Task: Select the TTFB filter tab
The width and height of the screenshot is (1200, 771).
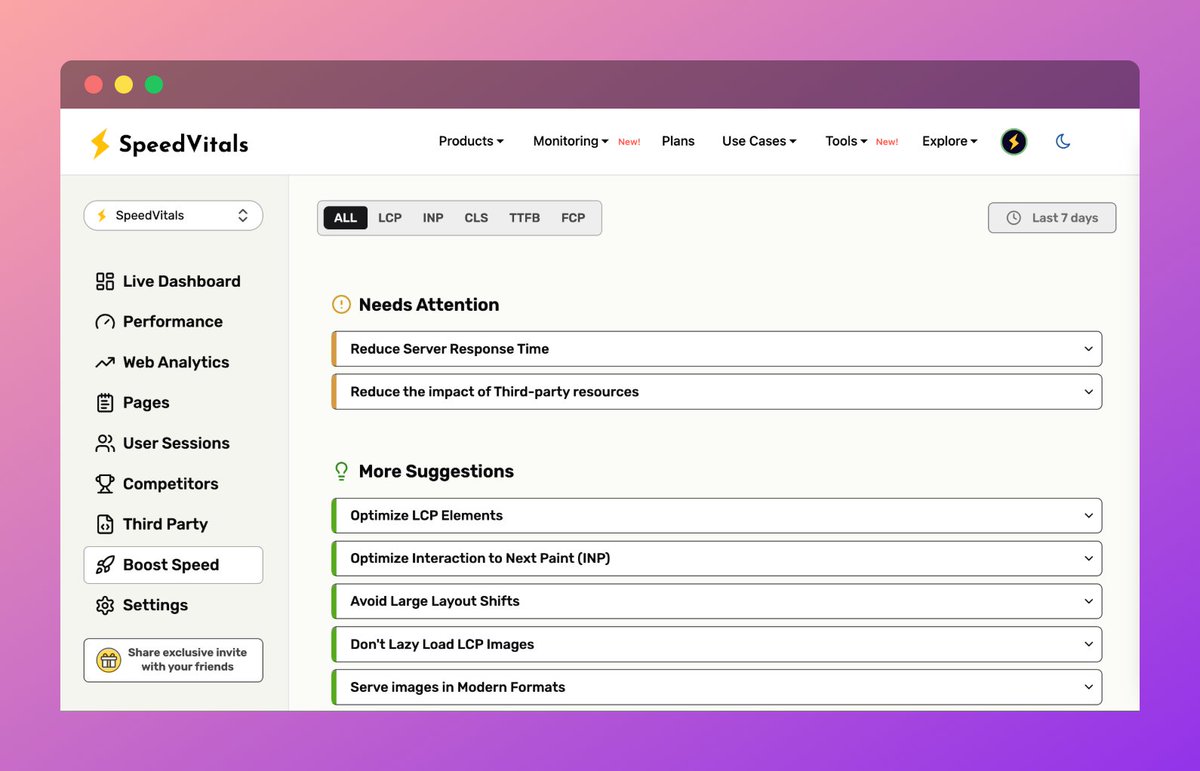Action: (524, 218)
